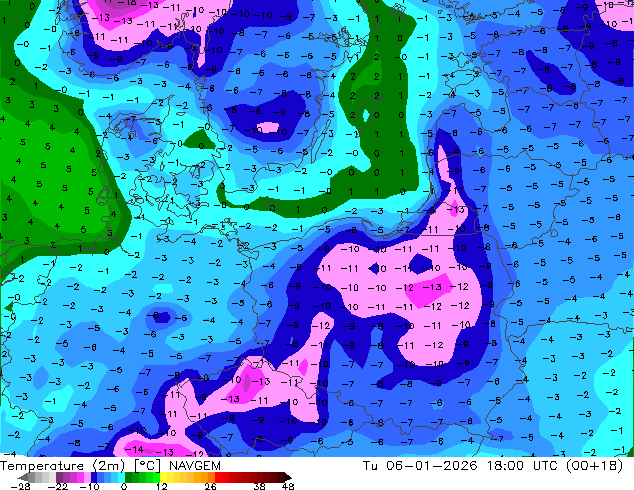Click the '-14' temperature value on the map

pyautogui.click(x=134, y=449)
